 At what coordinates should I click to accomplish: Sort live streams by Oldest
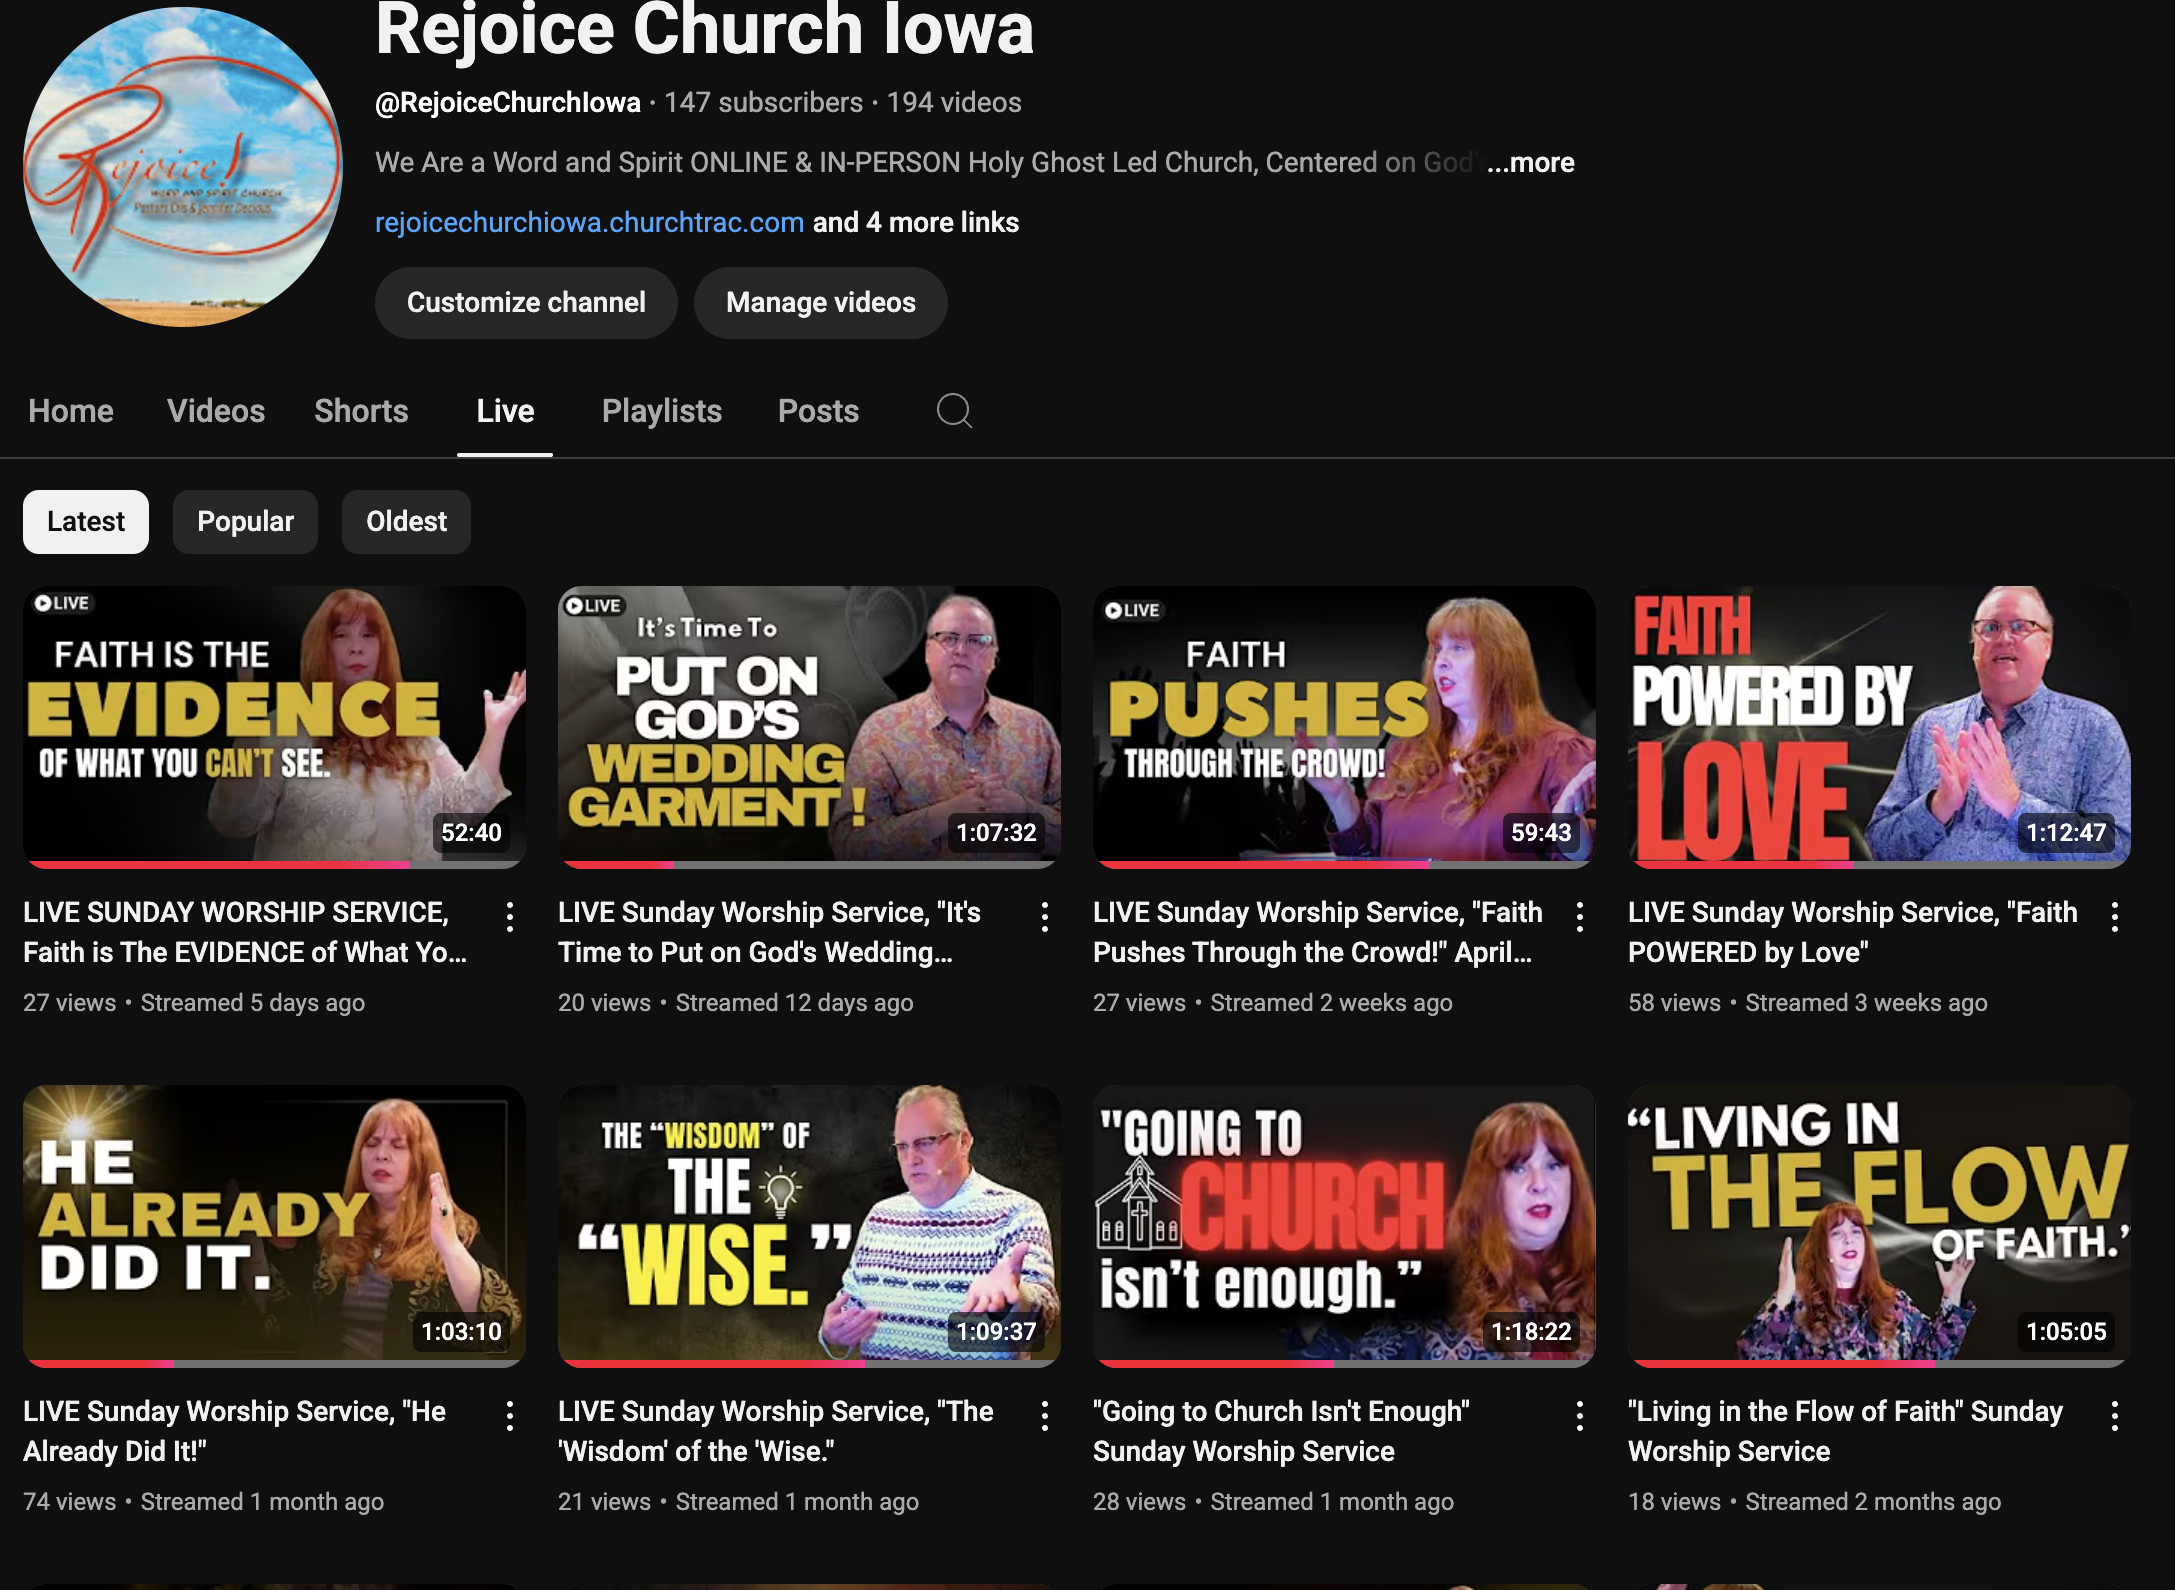pos(406,522)
